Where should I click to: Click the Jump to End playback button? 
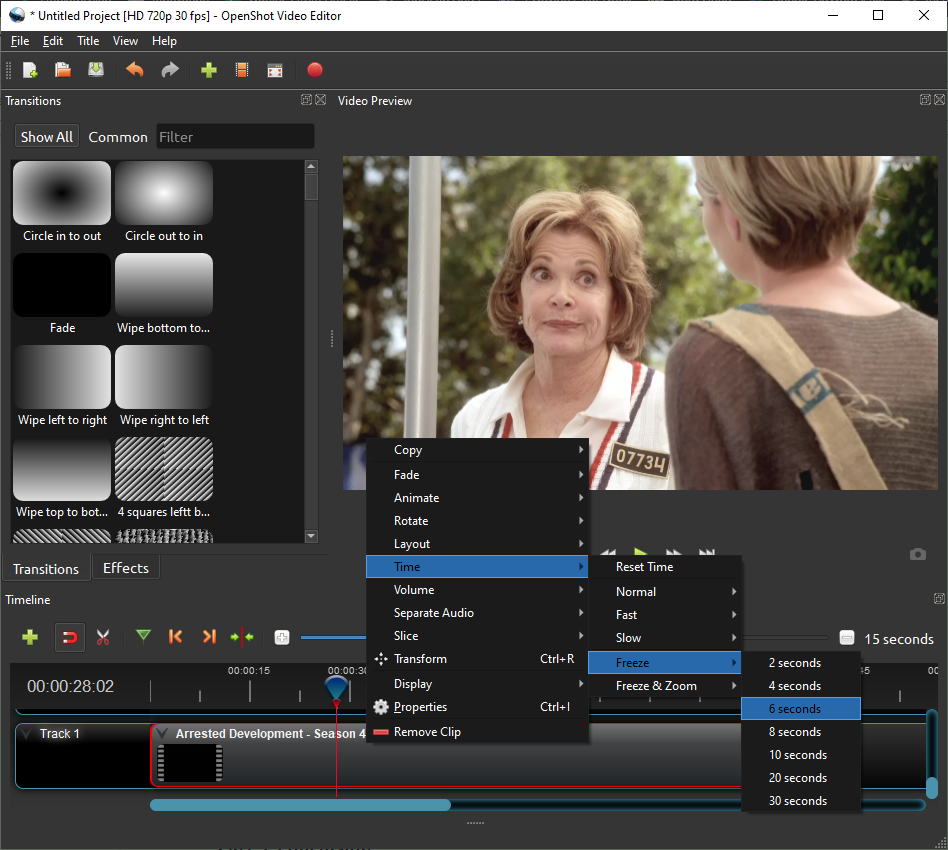(707, 552)
